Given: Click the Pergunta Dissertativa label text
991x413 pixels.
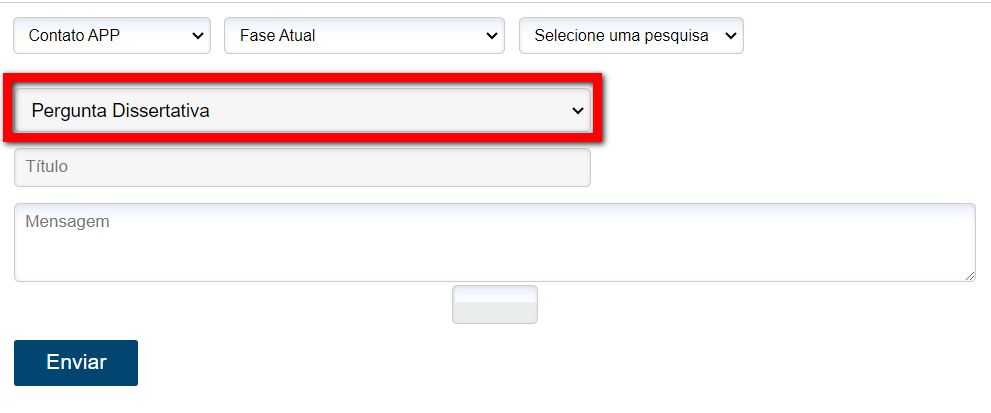Looking at the screenshot, I should 120,111.
